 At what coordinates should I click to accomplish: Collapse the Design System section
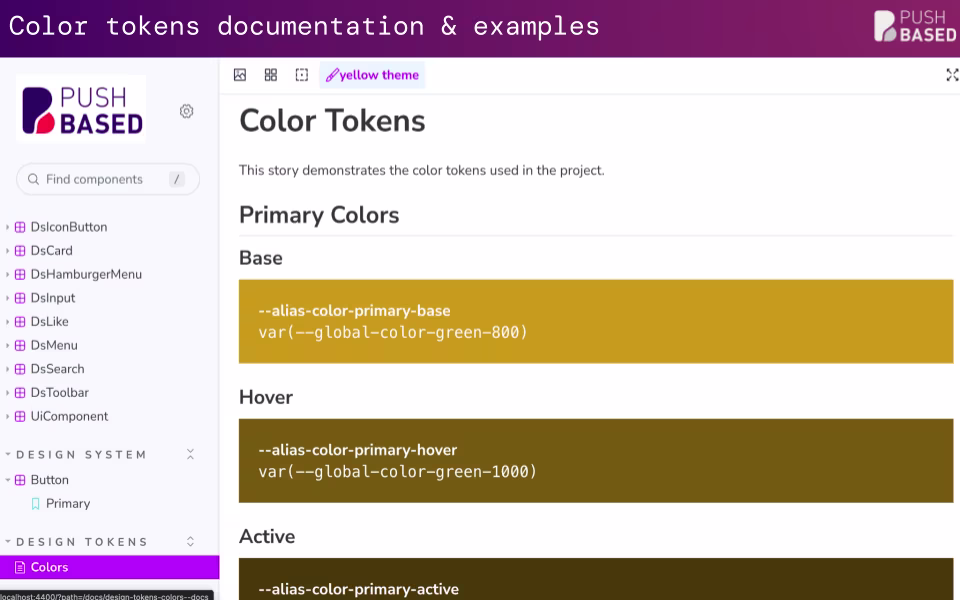click(x=190, y=454)
